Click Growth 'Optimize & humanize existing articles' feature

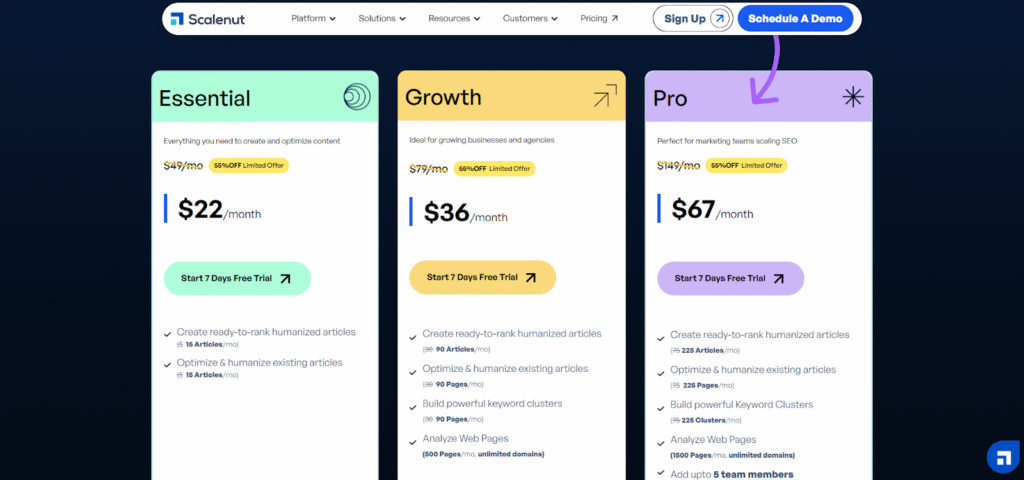click(505, 368)
